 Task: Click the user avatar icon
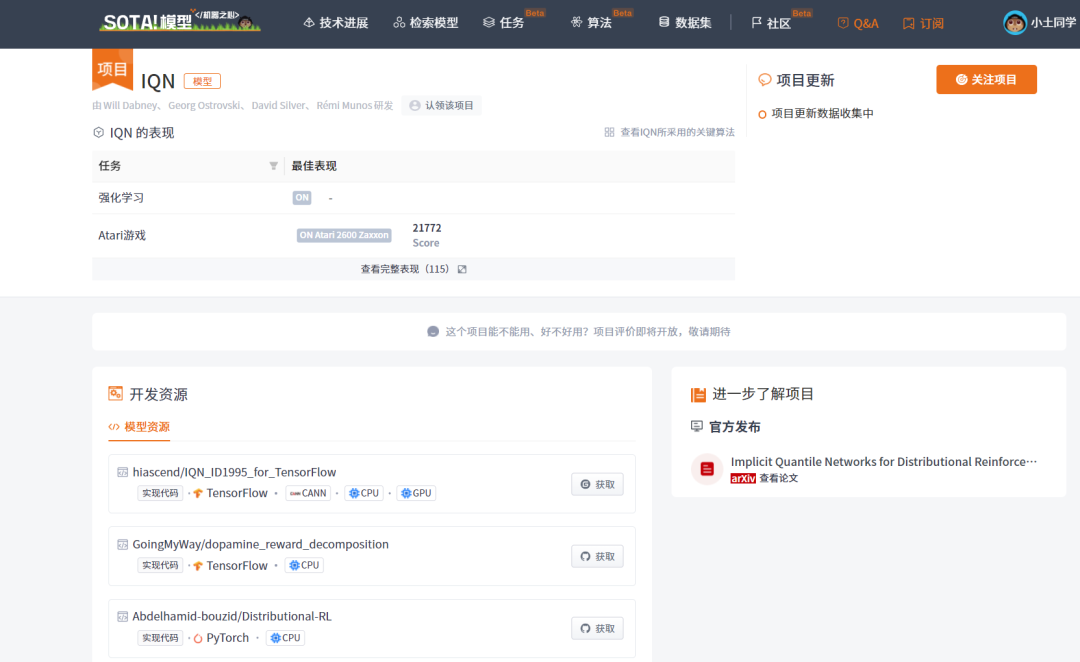(1015, 23)
